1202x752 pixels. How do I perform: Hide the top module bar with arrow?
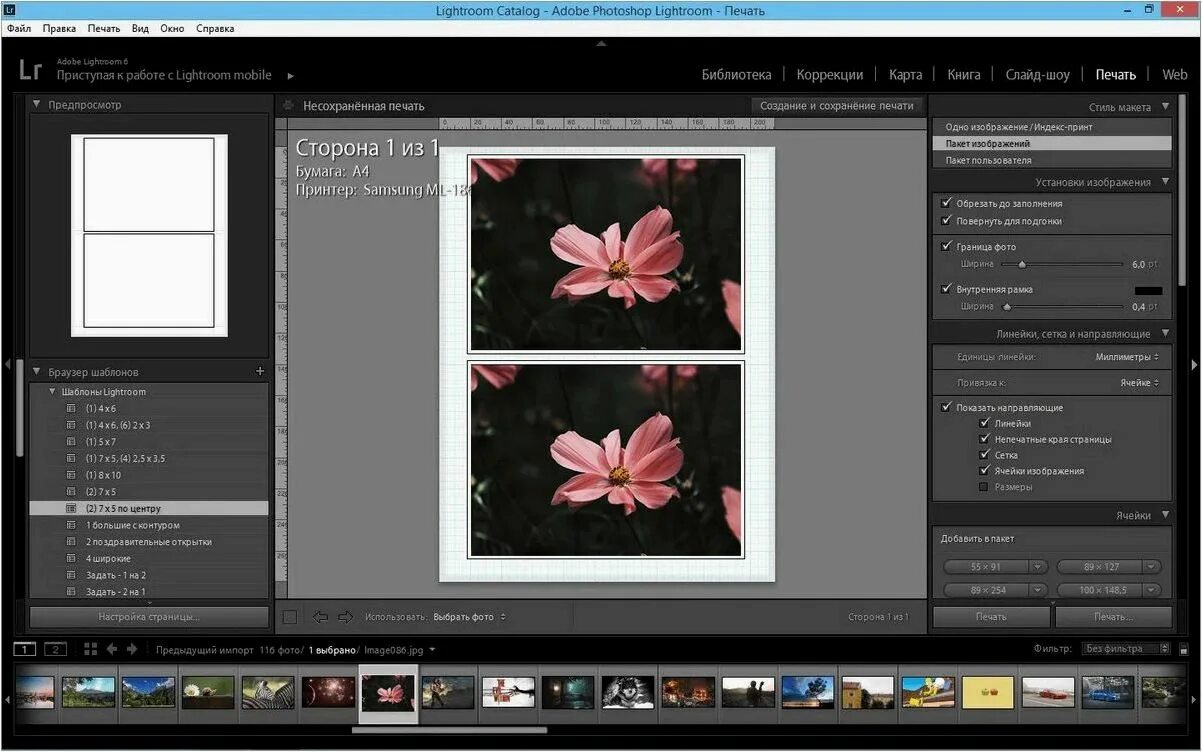(x=601, y=44)
